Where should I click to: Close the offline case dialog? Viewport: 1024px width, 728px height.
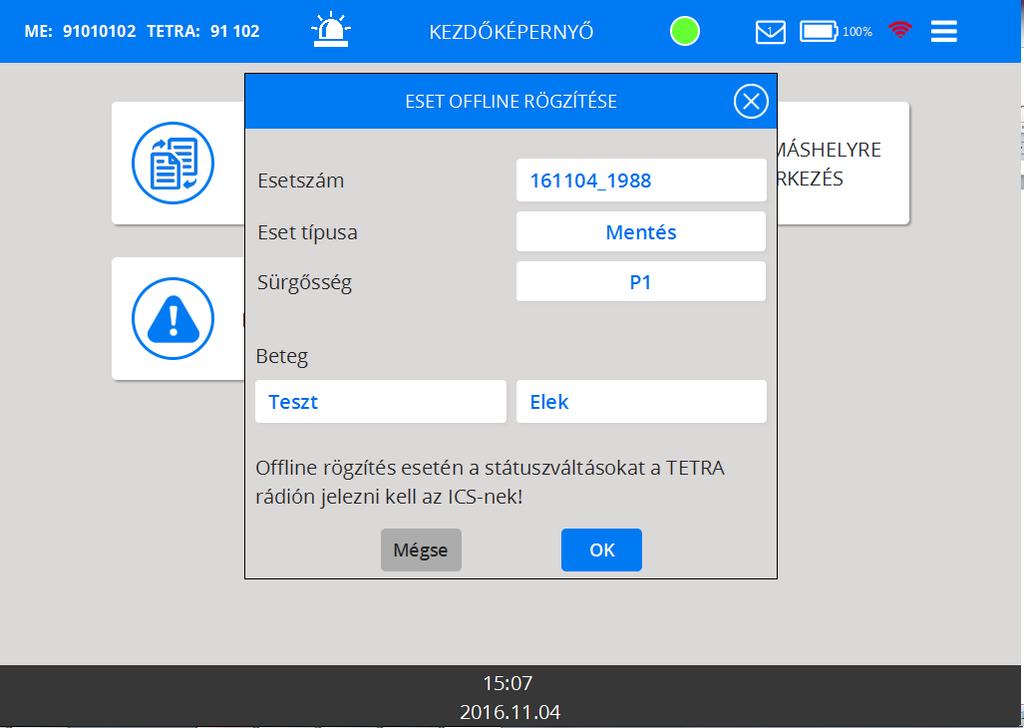[750, 101]
